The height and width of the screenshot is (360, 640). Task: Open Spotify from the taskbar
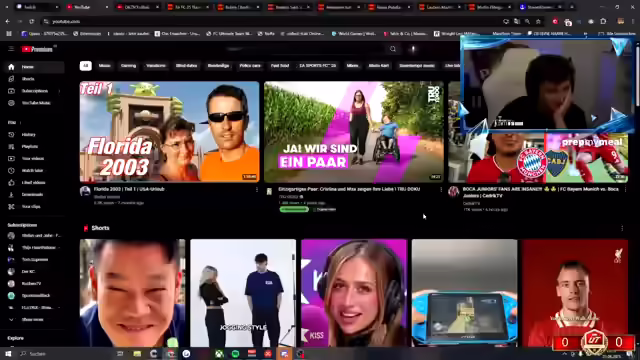[x=236, y=354]
